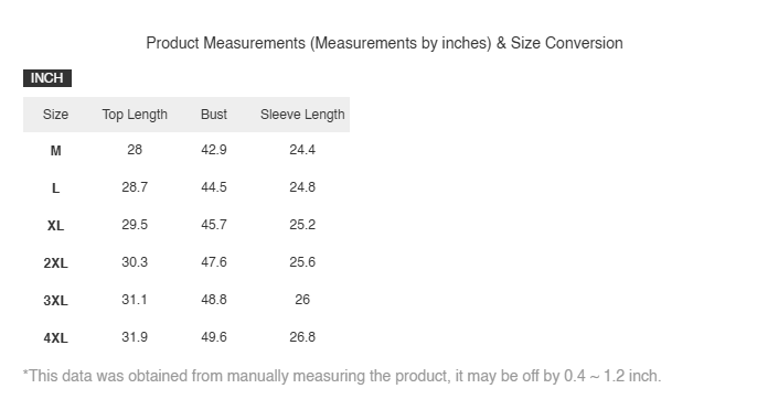Click the 25.2 sleeve length value

(302, 225)
